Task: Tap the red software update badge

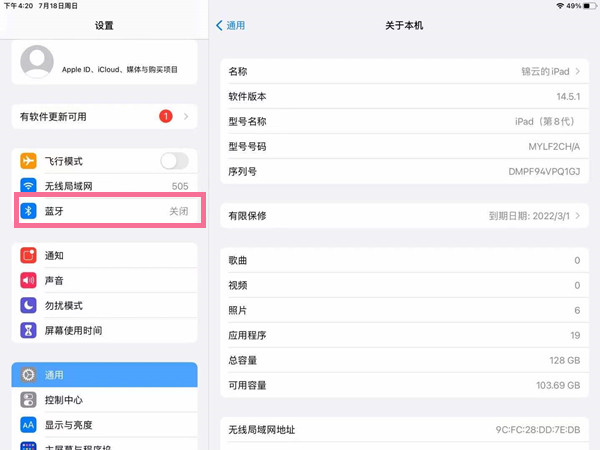Action: pos(166,116)
